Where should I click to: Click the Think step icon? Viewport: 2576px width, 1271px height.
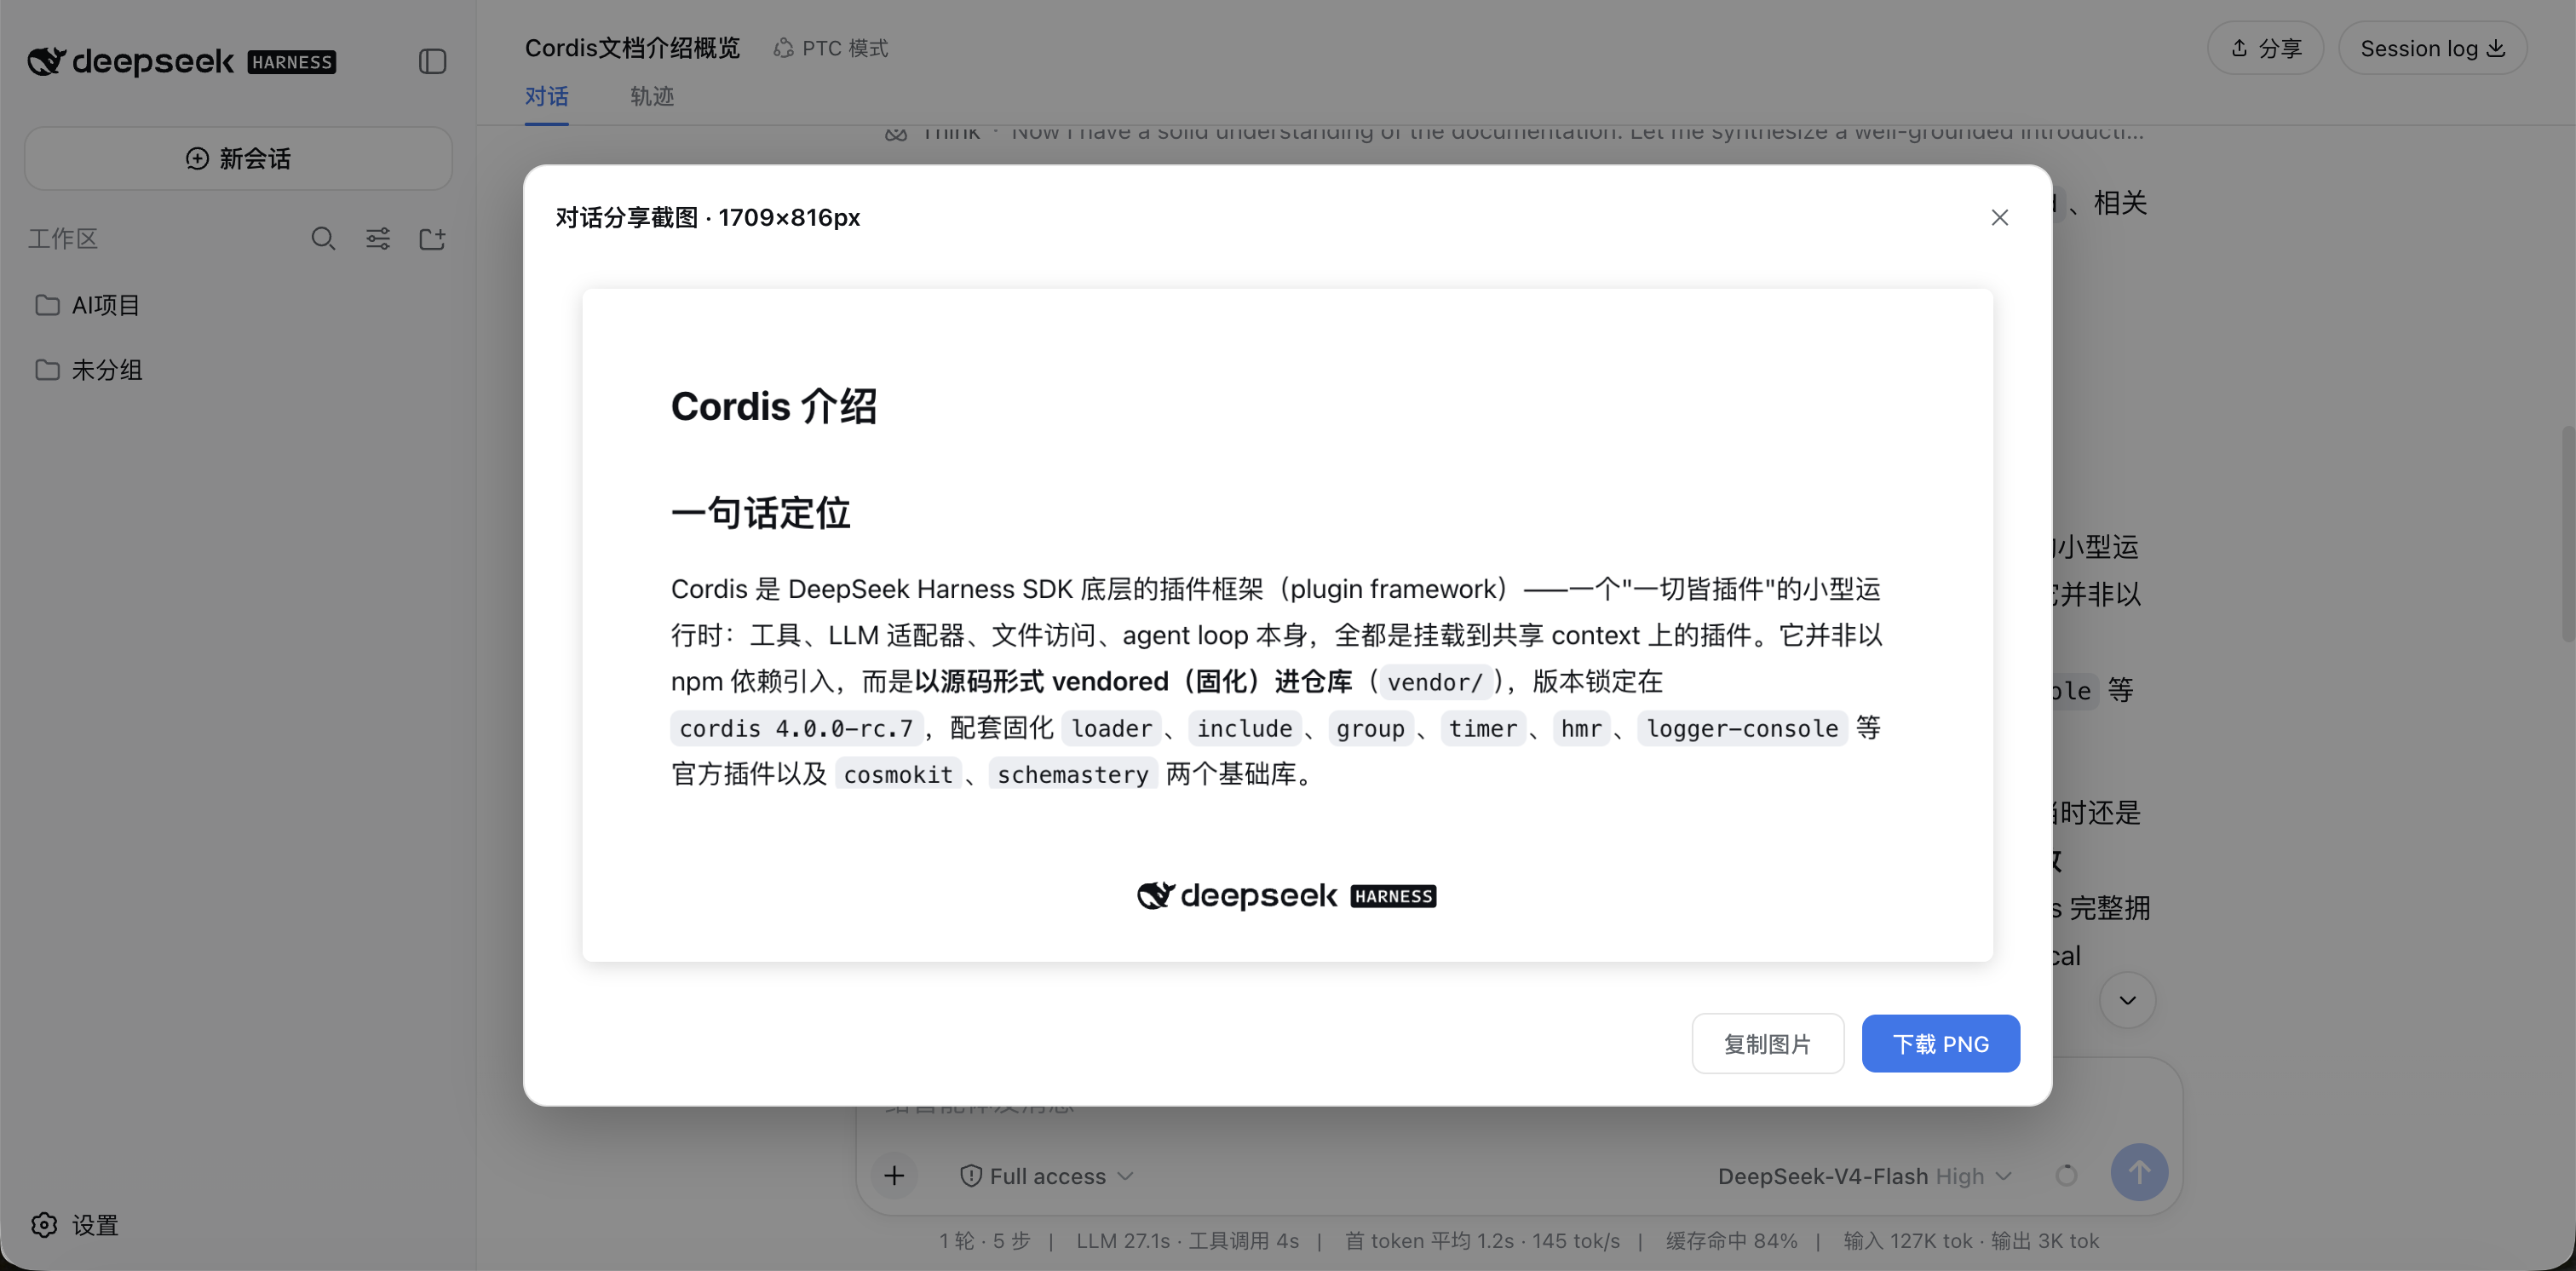pyautogui.click(x=896, y=133)
